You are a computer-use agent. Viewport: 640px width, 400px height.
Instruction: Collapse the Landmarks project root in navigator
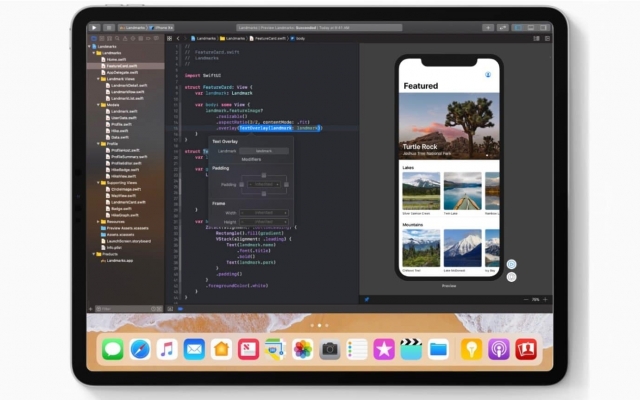click(89, 47)
